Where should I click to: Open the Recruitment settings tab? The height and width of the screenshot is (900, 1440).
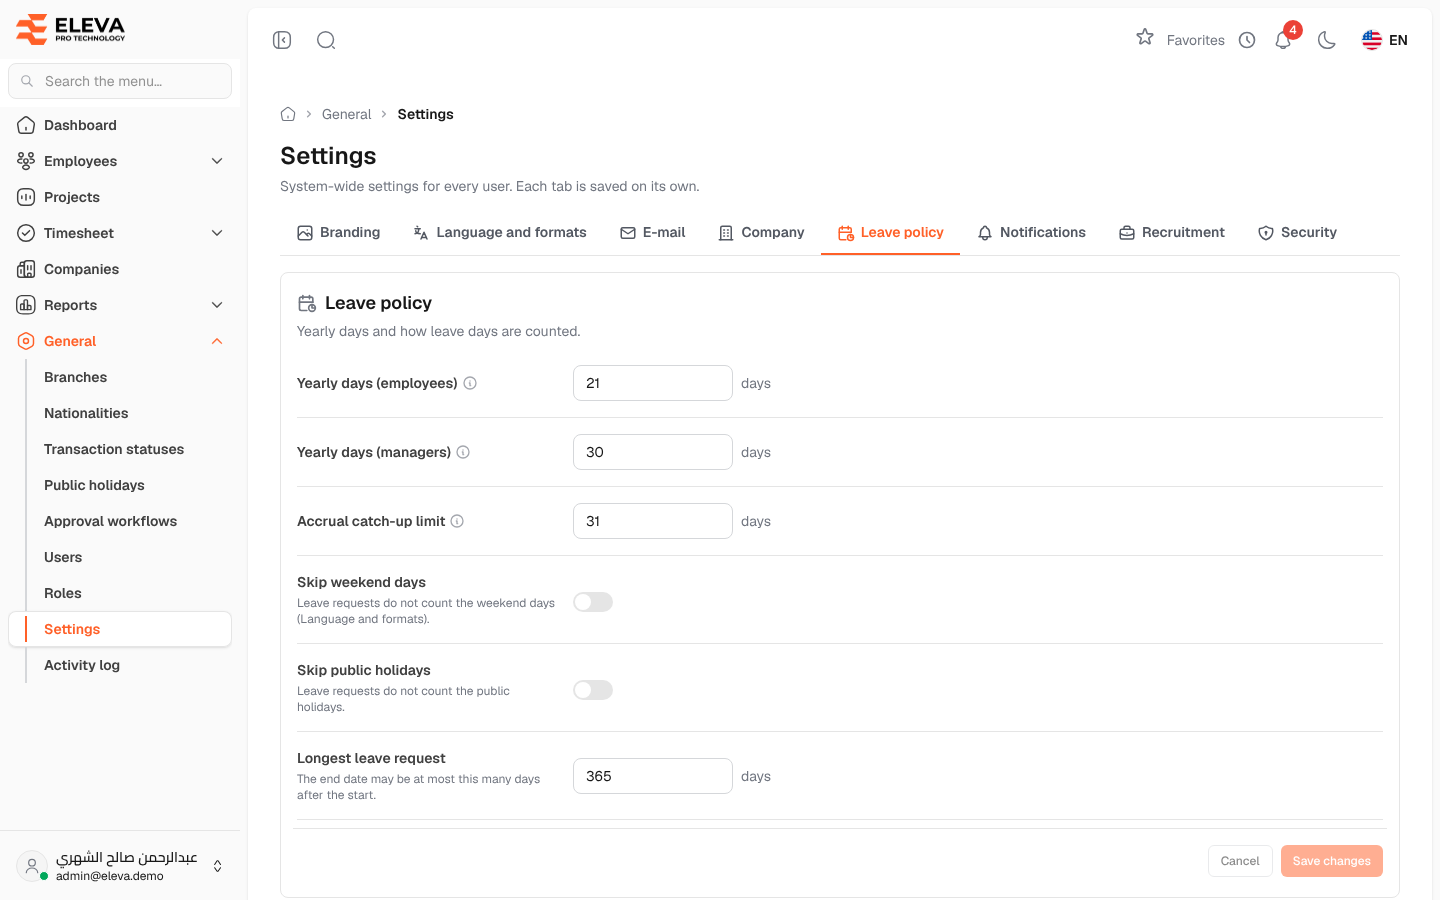click(1171, 232)
